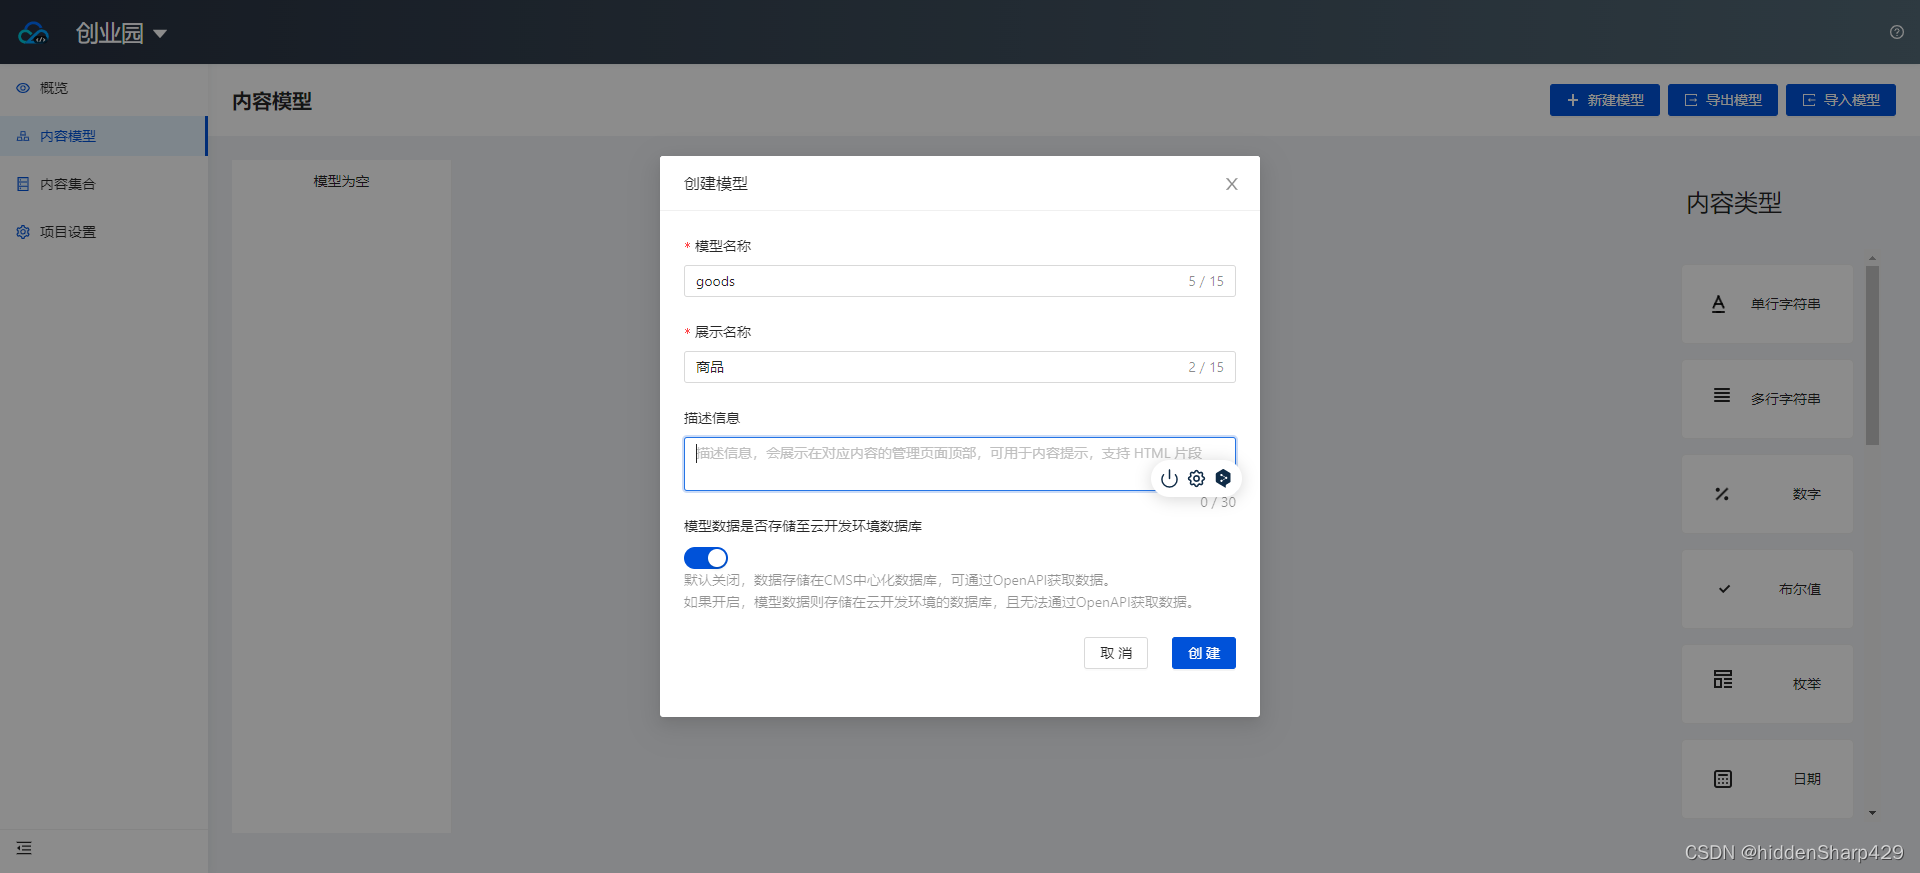Click the 内容集合 database icon
The width and height of the screenshot is (1920, 873).
click(23, 184)
